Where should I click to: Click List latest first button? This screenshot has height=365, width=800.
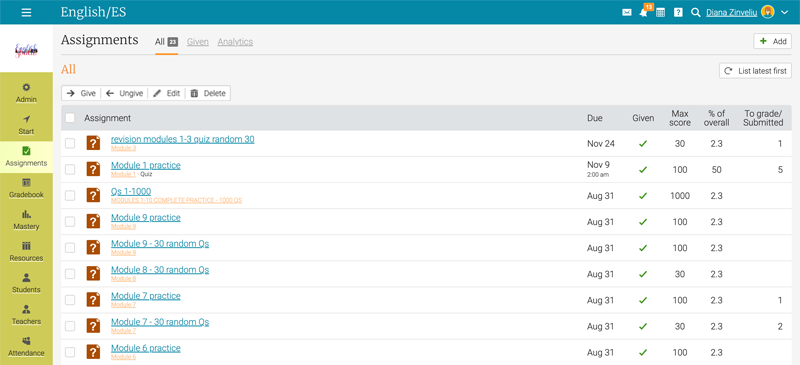click(x=756, y=71)
